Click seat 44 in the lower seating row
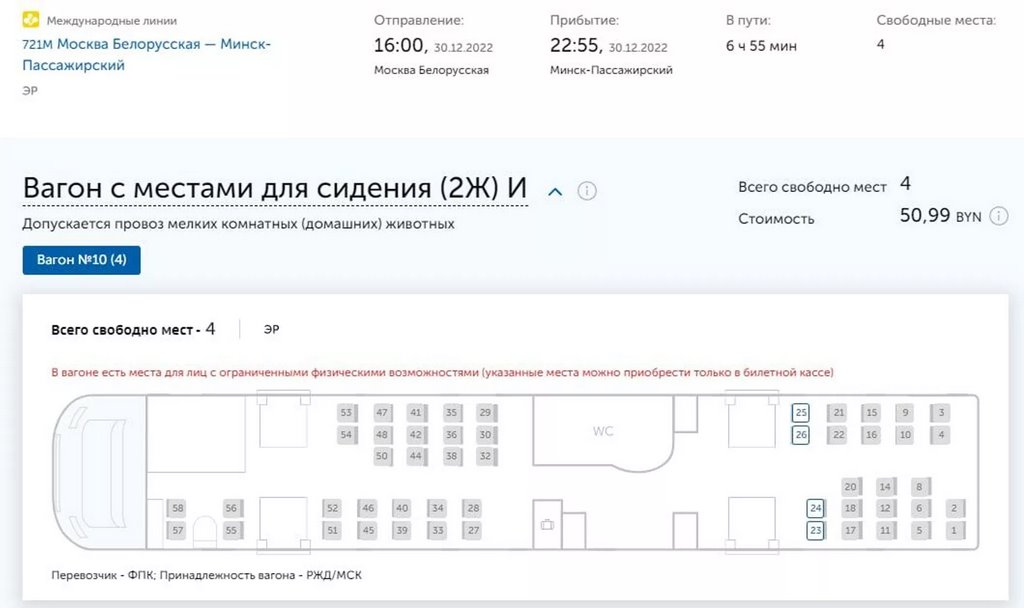The height and width of the screenshot is (608, 1024). coord(415,456)
